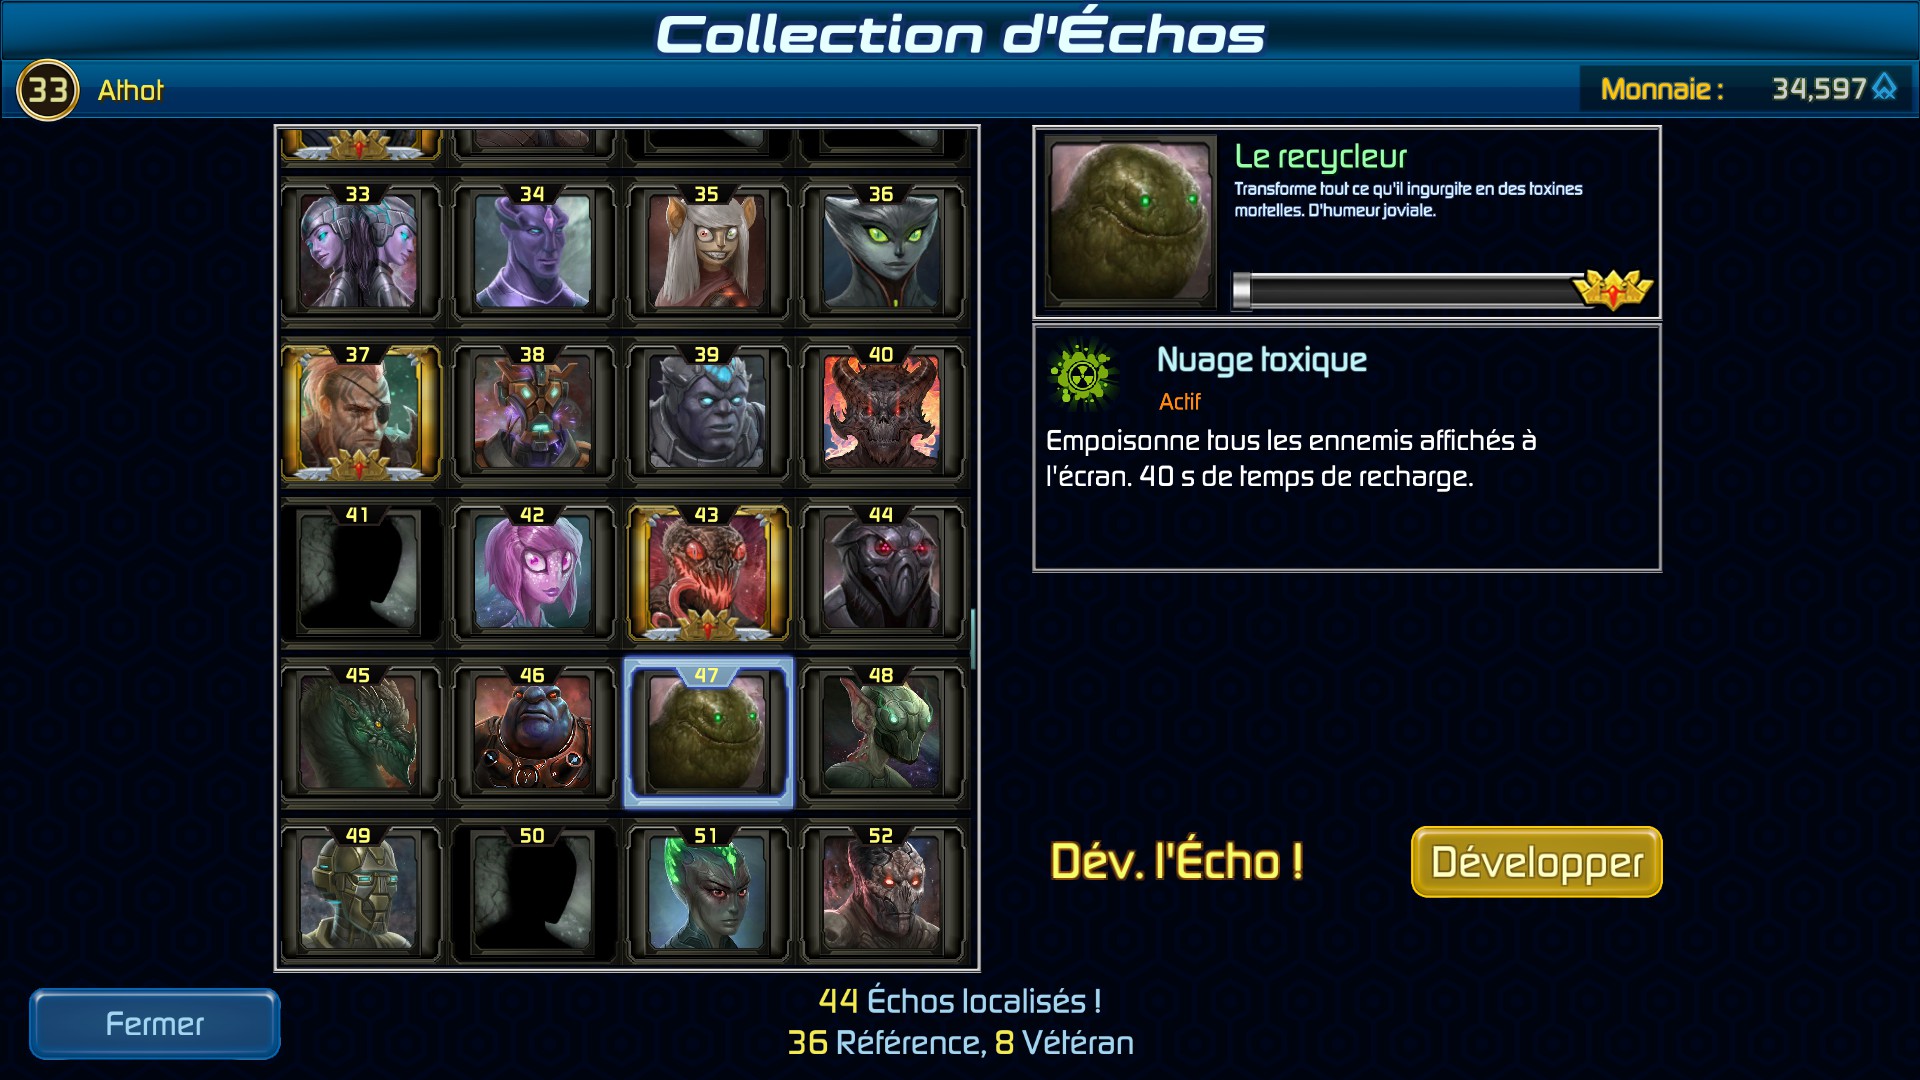Select echo 42, the pink-haired alien
The width and height of the screenshot is (1920, 1080).
click(x=533, y=572)
